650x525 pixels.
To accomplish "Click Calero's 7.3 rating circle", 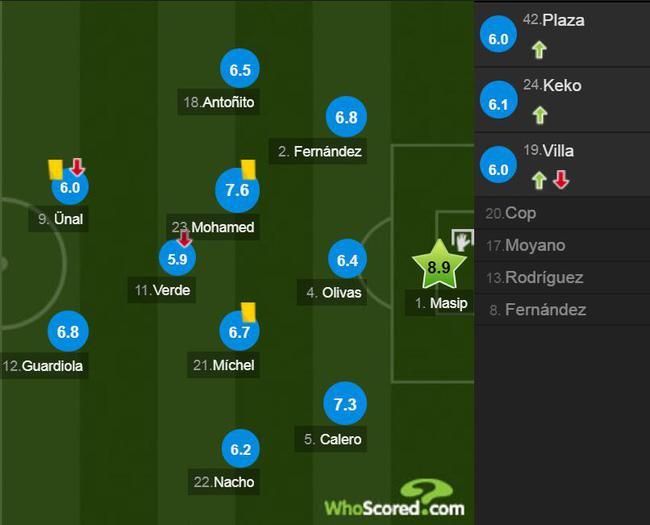I will pyautogui.click(x=345, y=403).
